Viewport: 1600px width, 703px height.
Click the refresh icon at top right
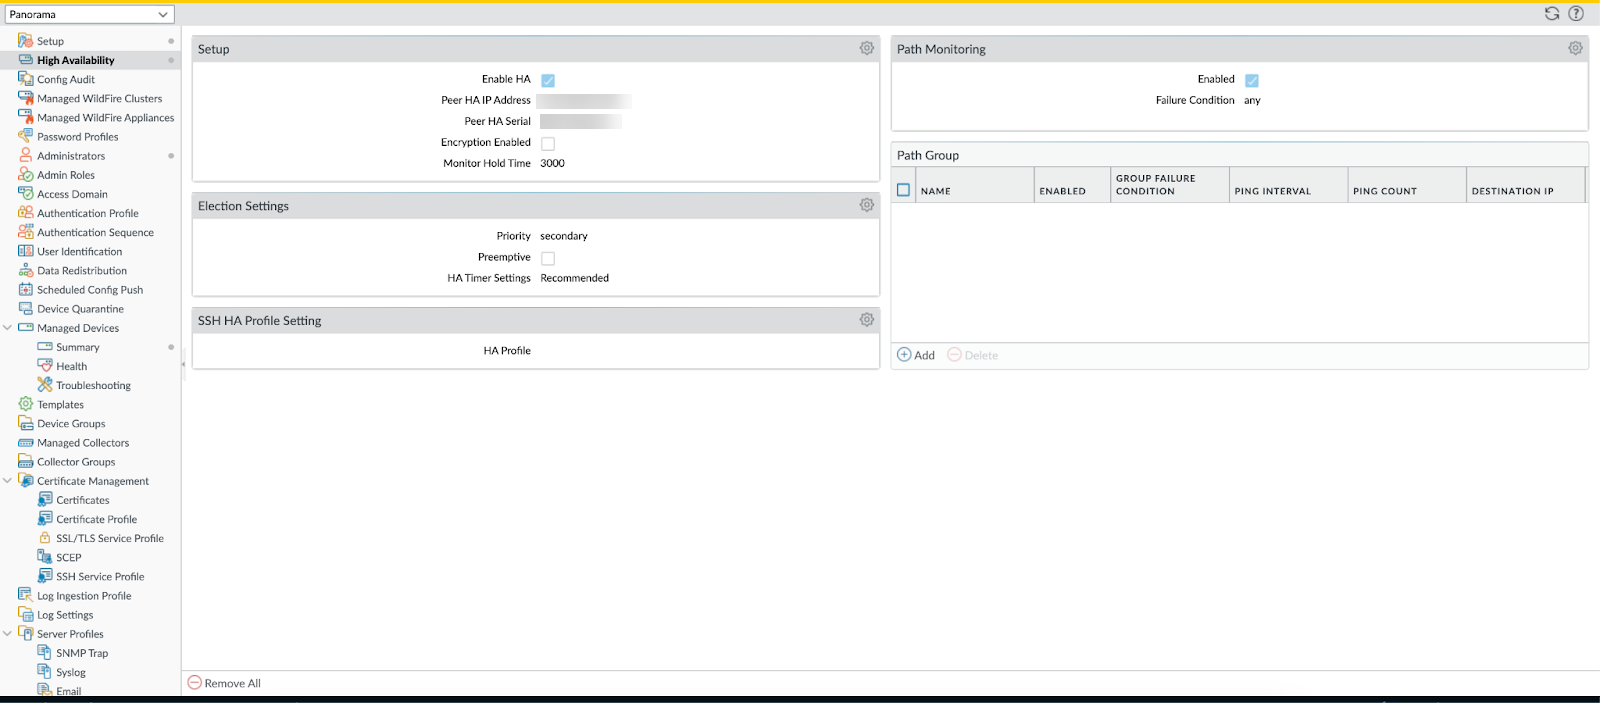(x=1552, y=14)
